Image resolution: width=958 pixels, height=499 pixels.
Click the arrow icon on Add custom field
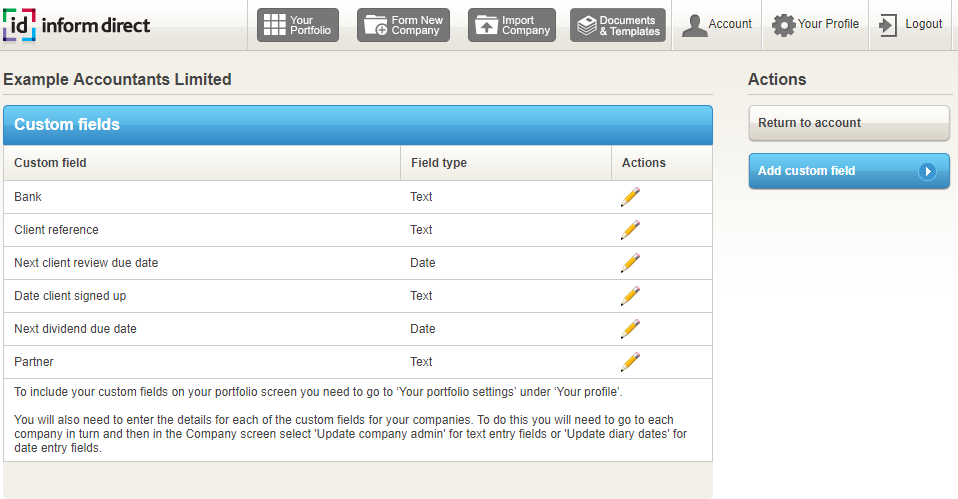click(927, 171)
